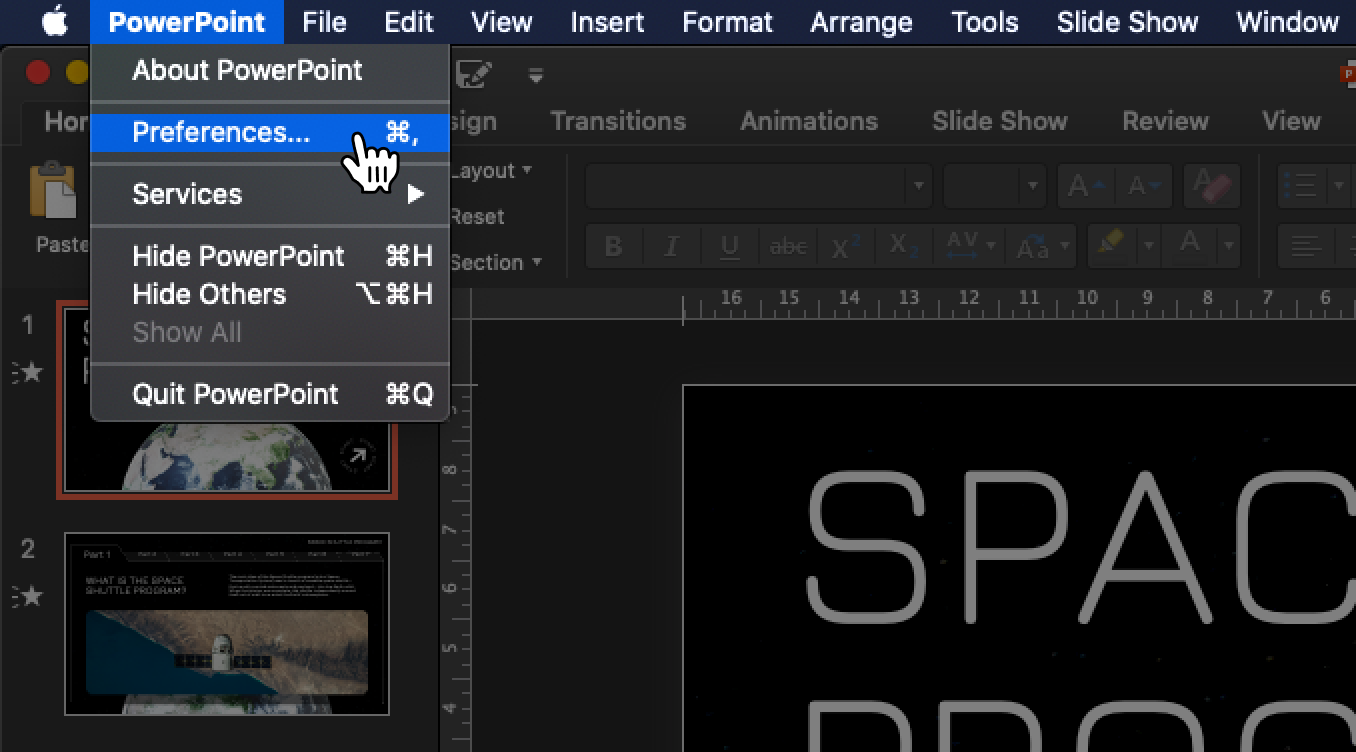Screen dimensions: 1356x752
Task: Toggle Bold formatting
Action: (614, 246)
